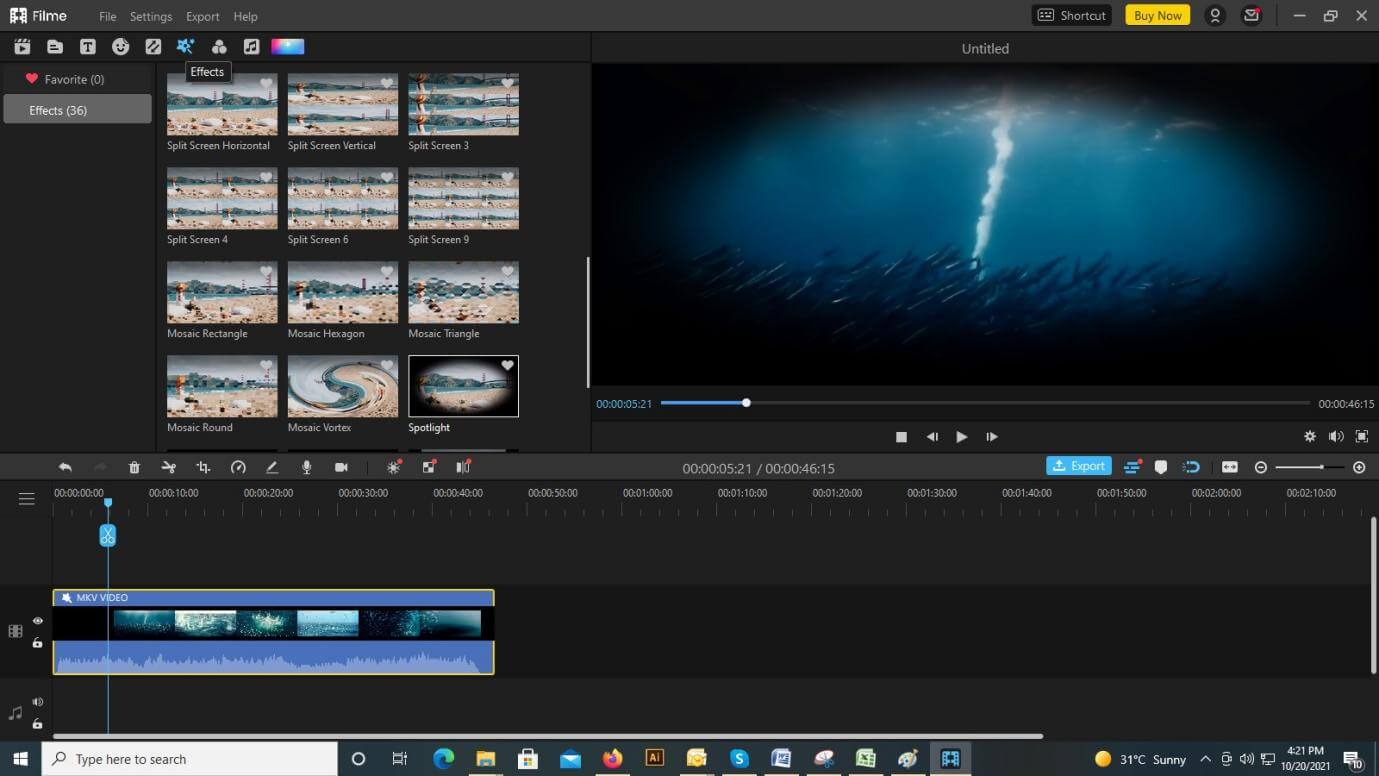Split clip using the scissors toolbar icon

point(169,467)
